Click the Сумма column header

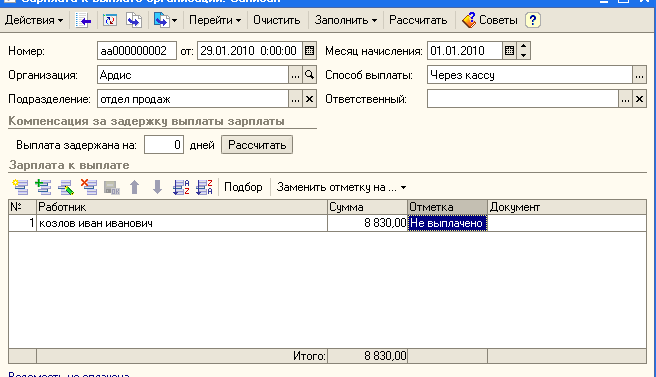coord(367,207)
